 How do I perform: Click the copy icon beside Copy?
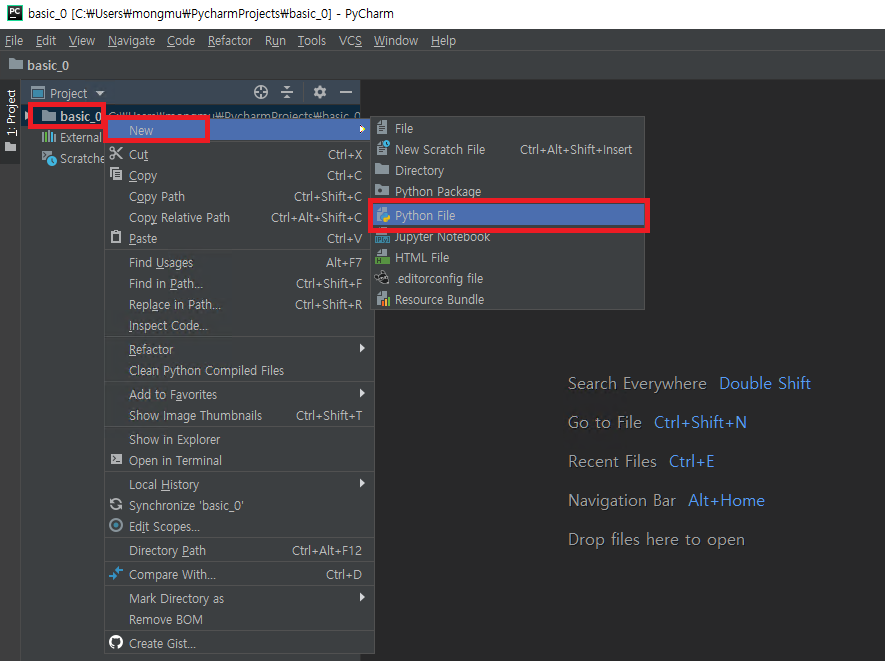click(116, 174)
